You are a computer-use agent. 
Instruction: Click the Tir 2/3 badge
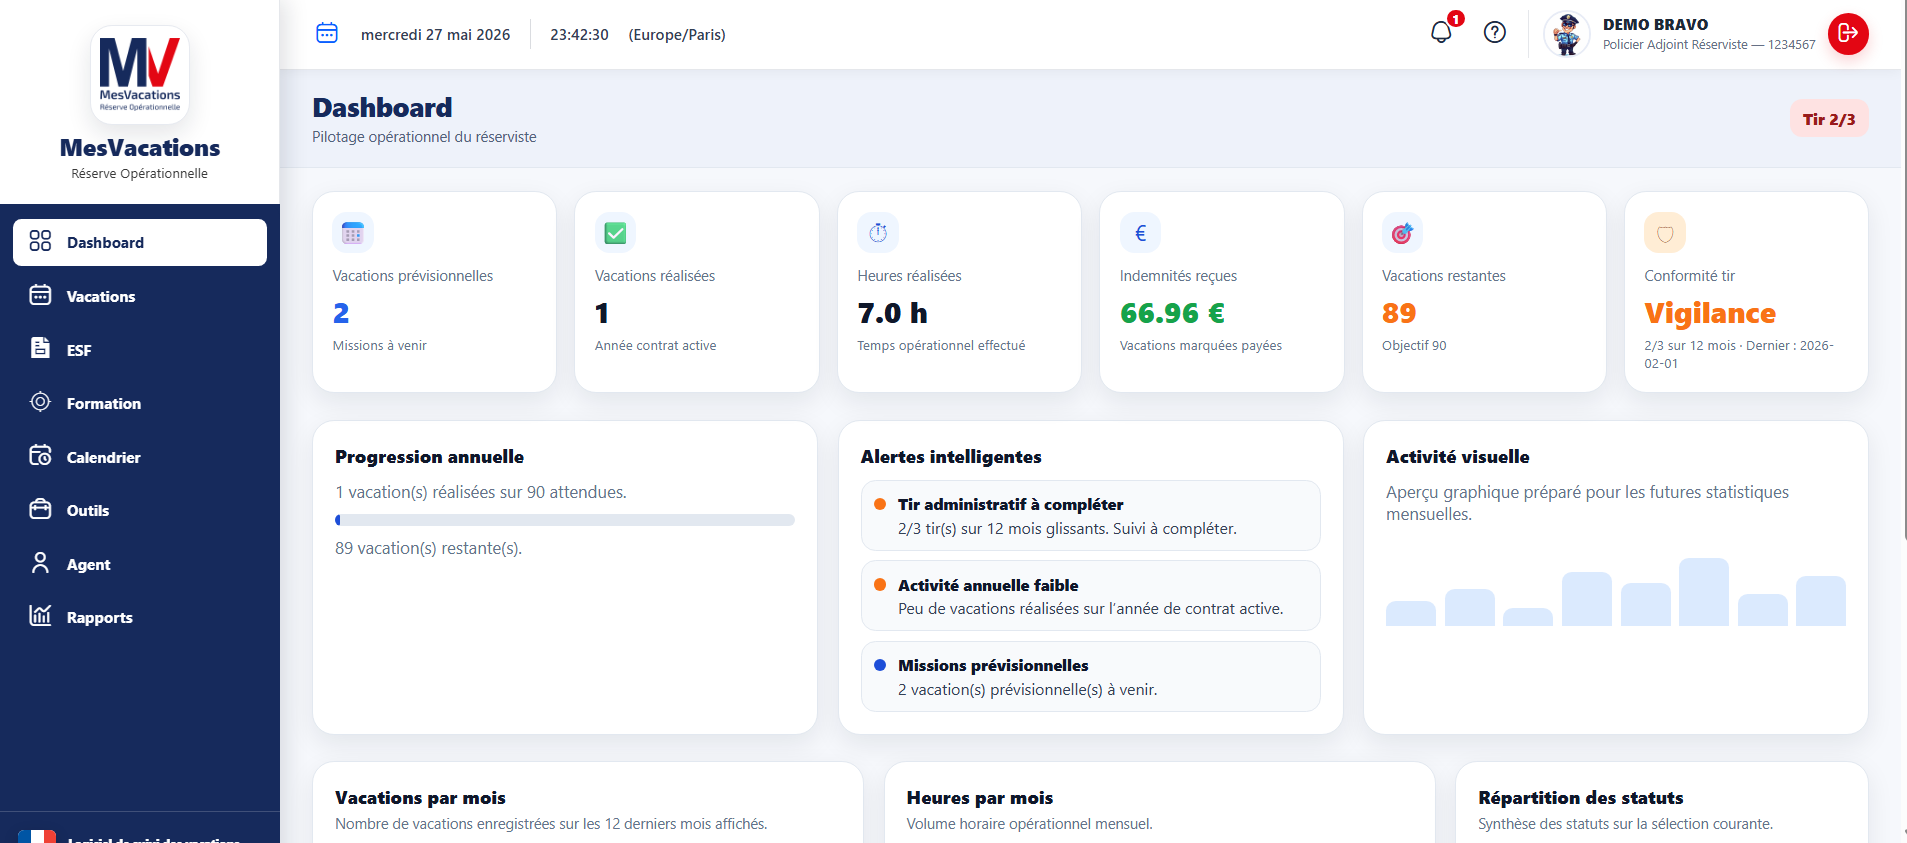click(x=1829, y=119)
